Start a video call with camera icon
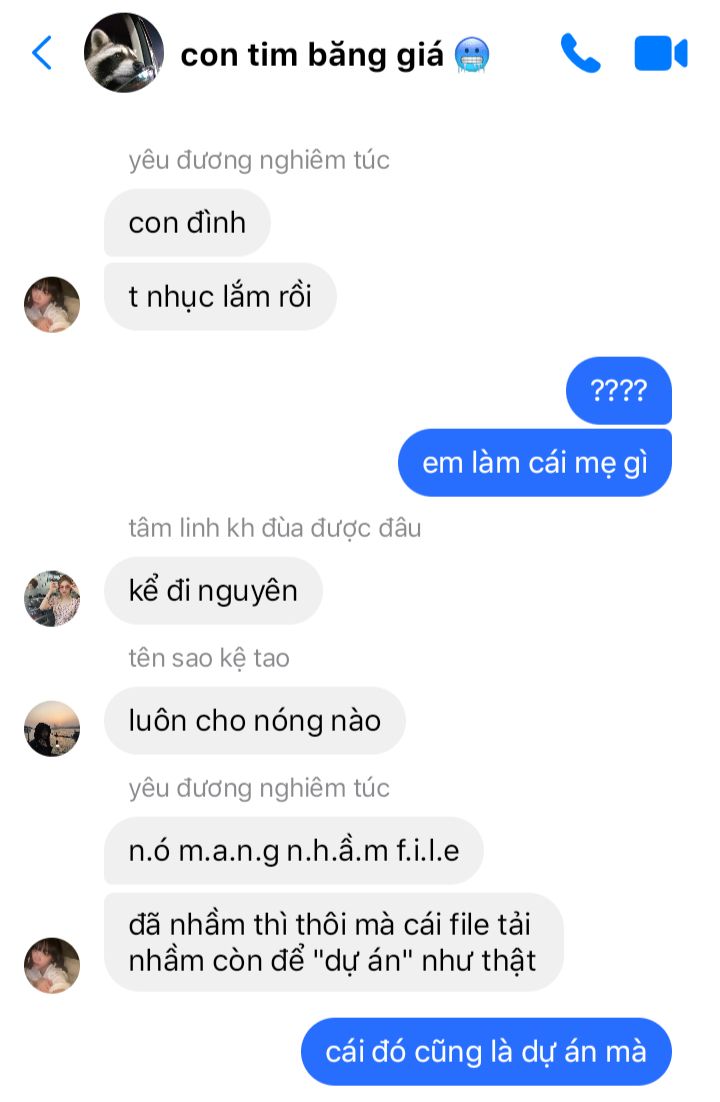720x1102 pixels. [660, 53]
